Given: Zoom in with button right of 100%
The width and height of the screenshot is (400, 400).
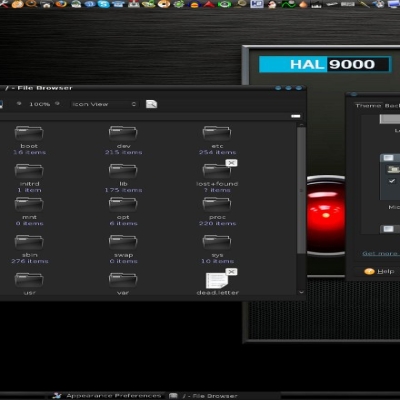Looking at the screenshot, I should [57, 104].
